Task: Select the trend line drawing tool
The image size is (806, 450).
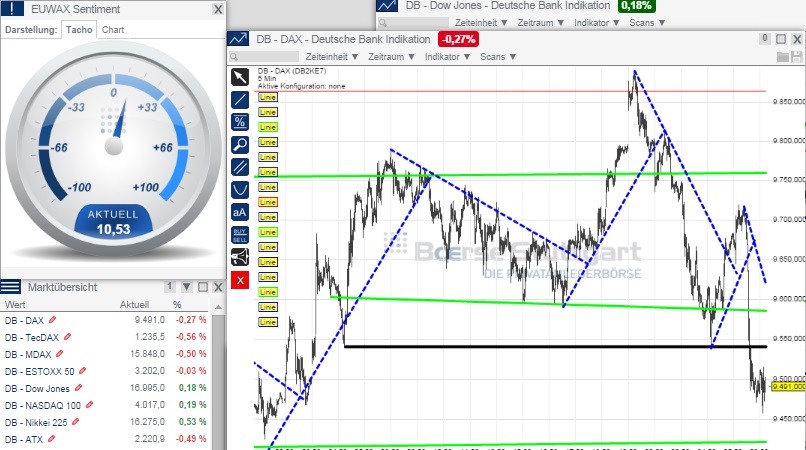Action: 240,100
